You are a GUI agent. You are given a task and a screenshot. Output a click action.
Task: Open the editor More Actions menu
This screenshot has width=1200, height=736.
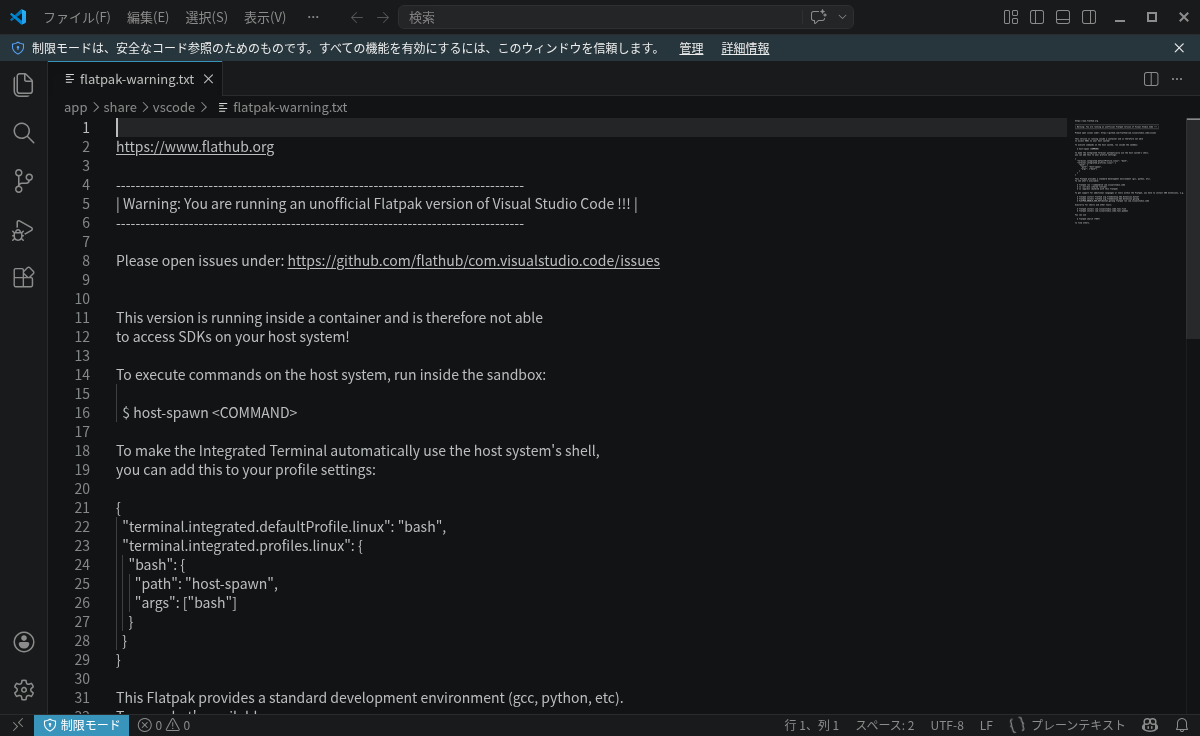tap(1177, 79)
